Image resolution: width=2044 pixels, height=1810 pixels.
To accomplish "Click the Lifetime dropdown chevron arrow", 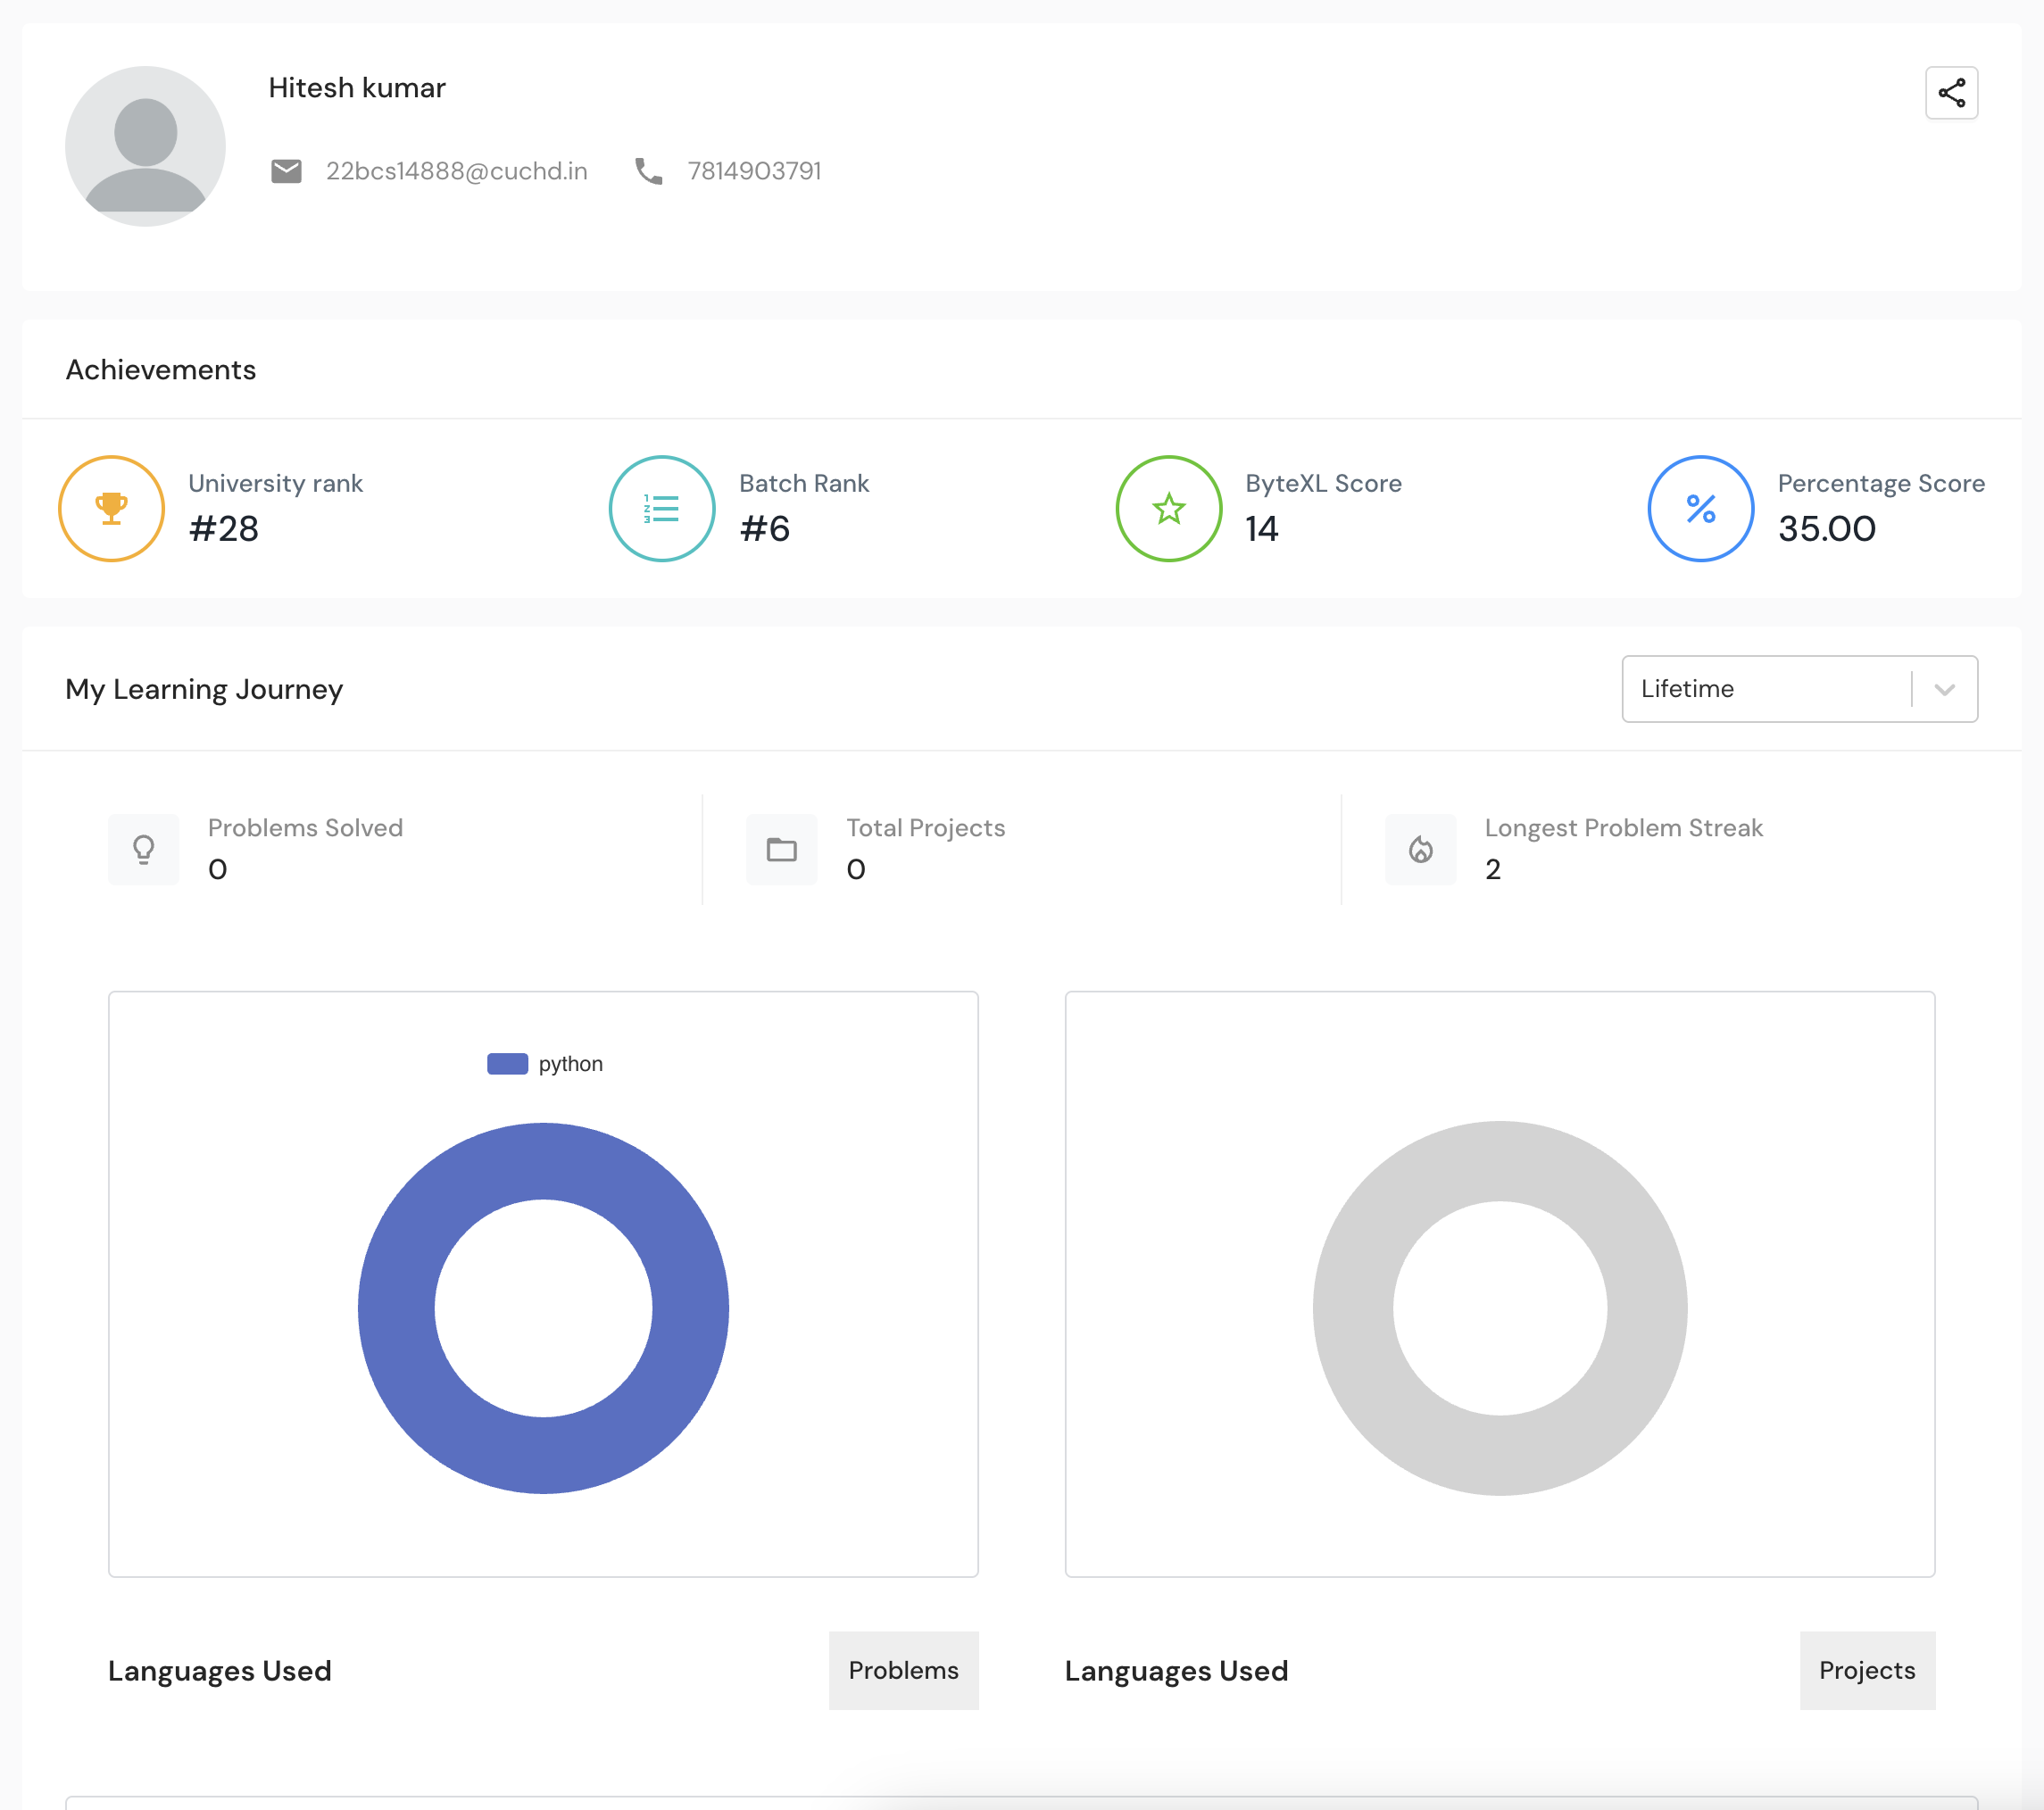I will click(1944, 689).
